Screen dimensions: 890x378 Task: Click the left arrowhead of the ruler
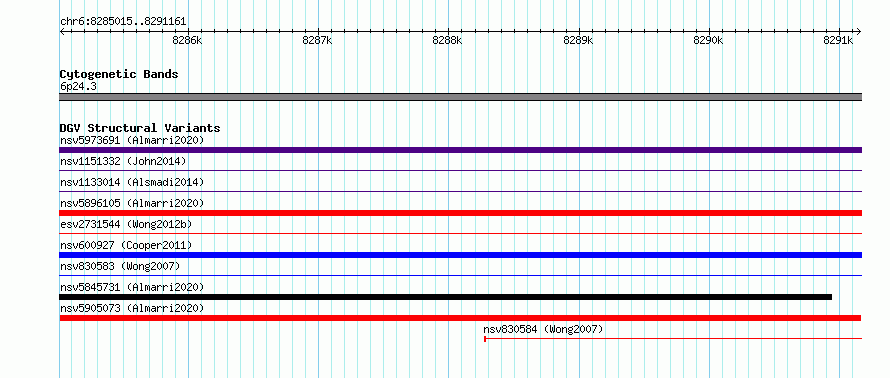tap(62, 31)
